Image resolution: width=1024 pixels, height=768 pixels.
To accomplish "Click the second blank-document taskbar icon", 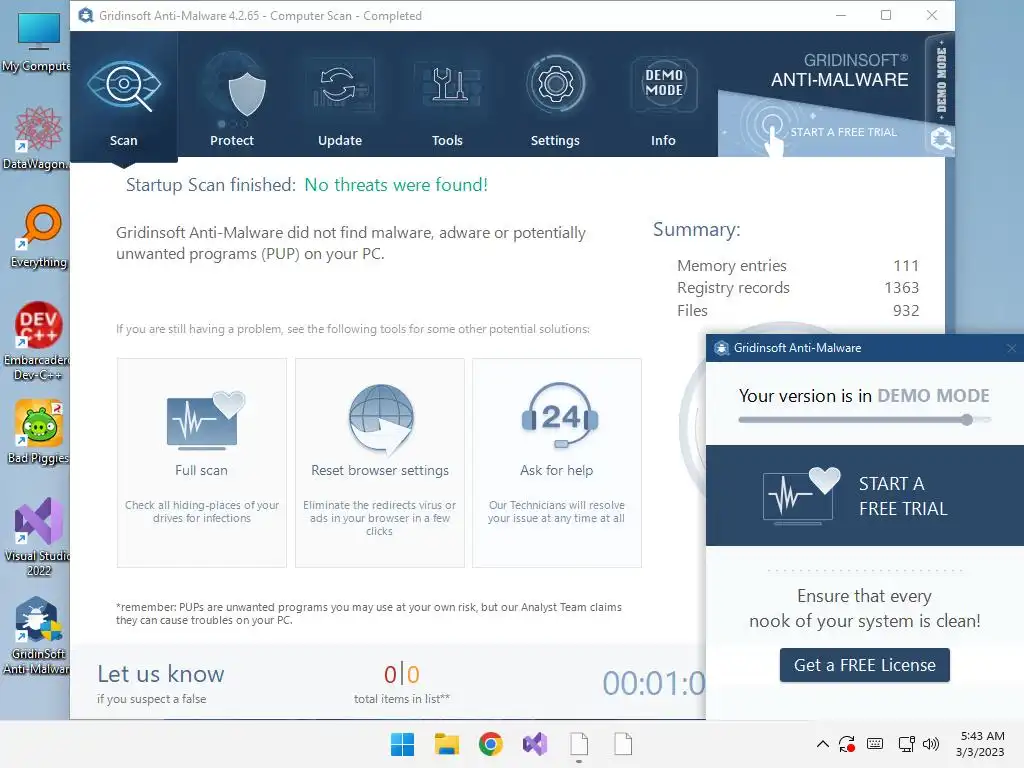I will pos(623,744).
